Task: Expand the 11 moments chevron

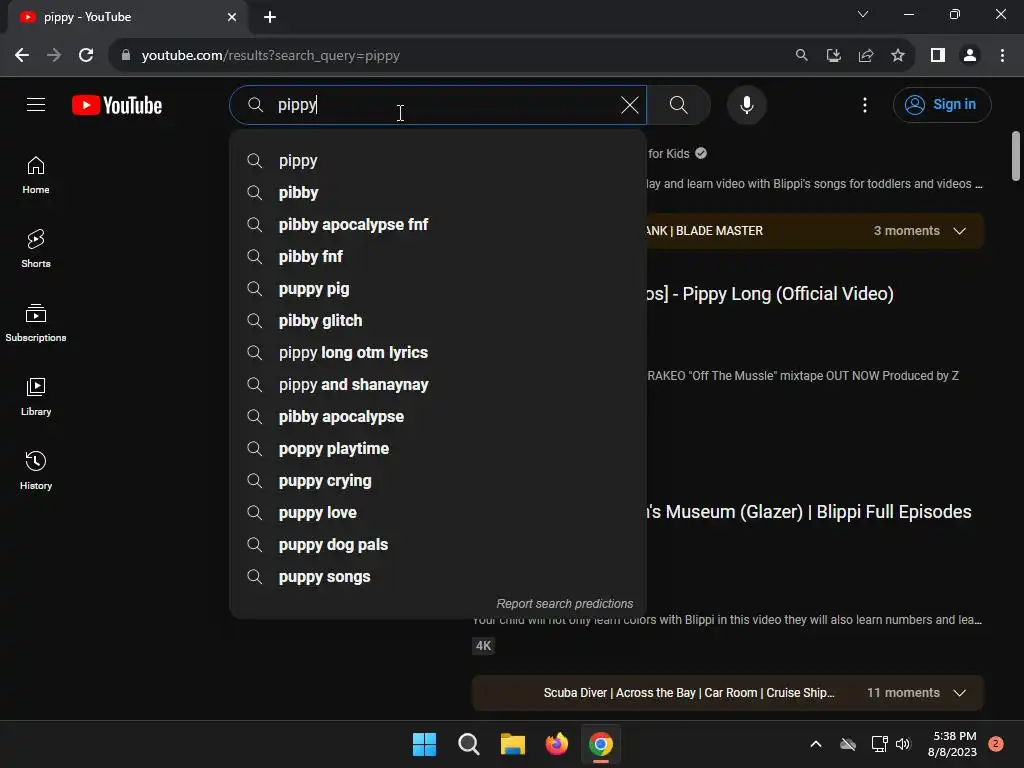Action: coord(959,693)
